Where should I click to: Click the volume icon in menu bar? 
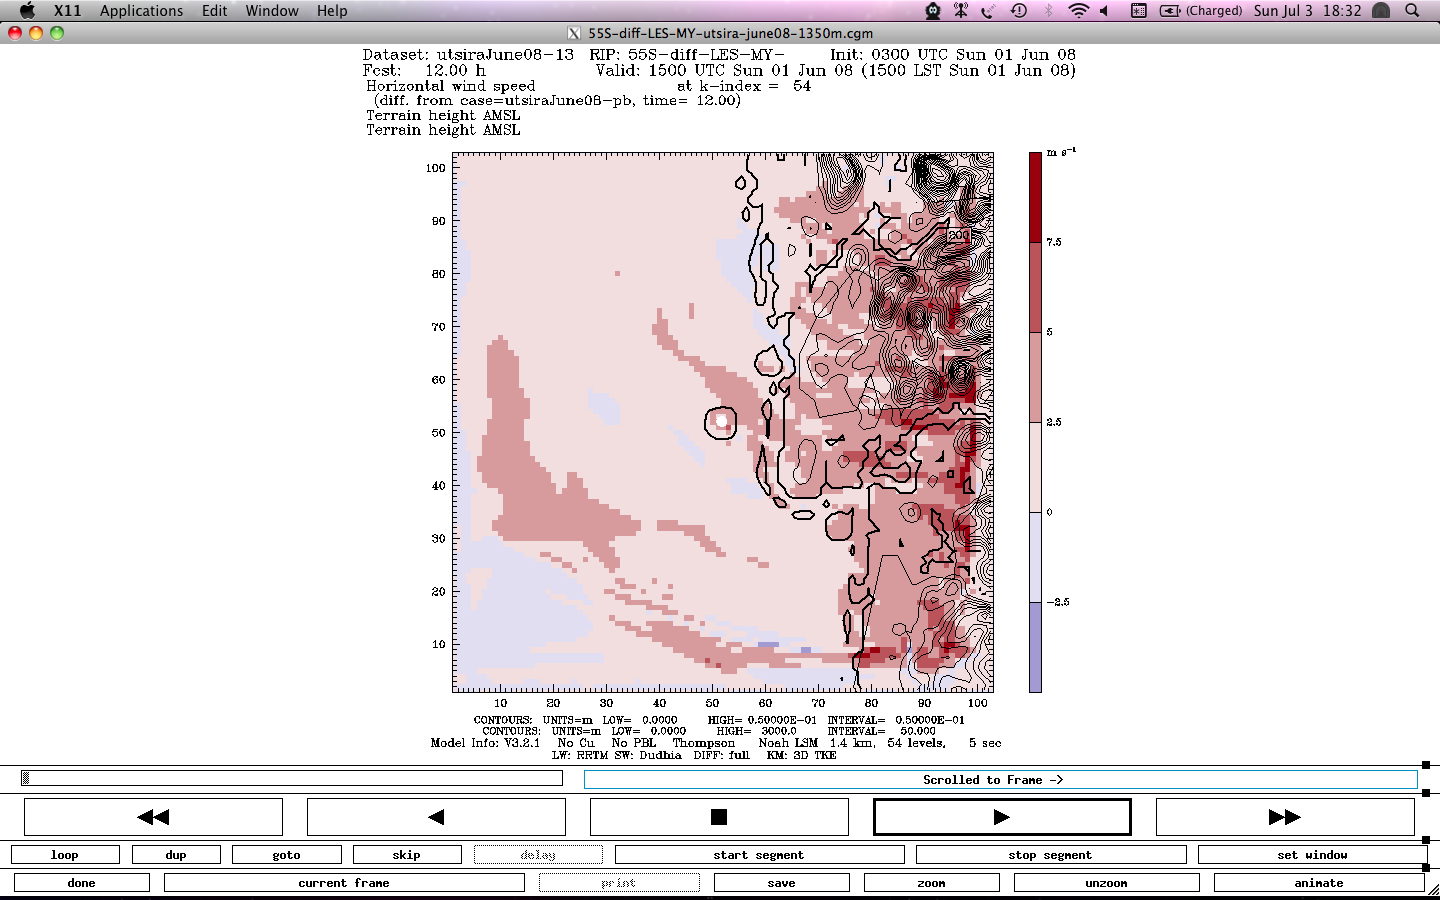[x=1105, y=10]
